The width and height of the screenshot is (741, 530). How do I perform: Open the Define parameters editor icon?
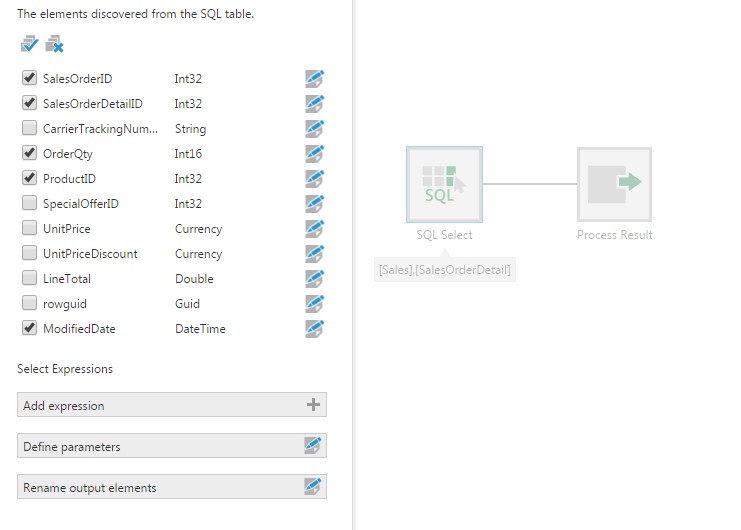(x=314, y=446)
